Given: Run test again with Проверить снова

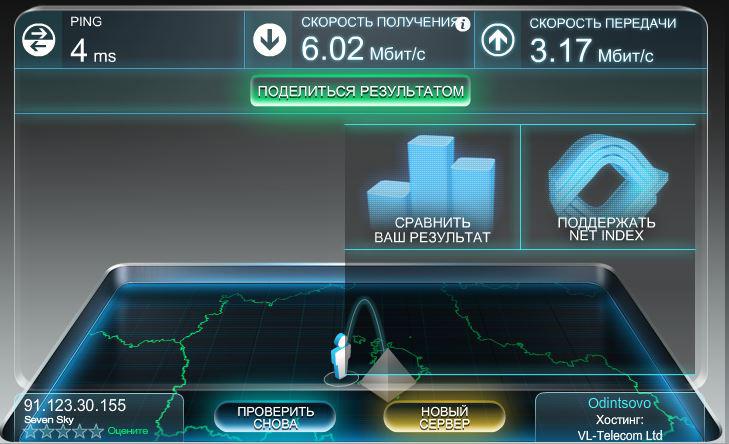Looking at the screenshot, I should click(275, 417).
